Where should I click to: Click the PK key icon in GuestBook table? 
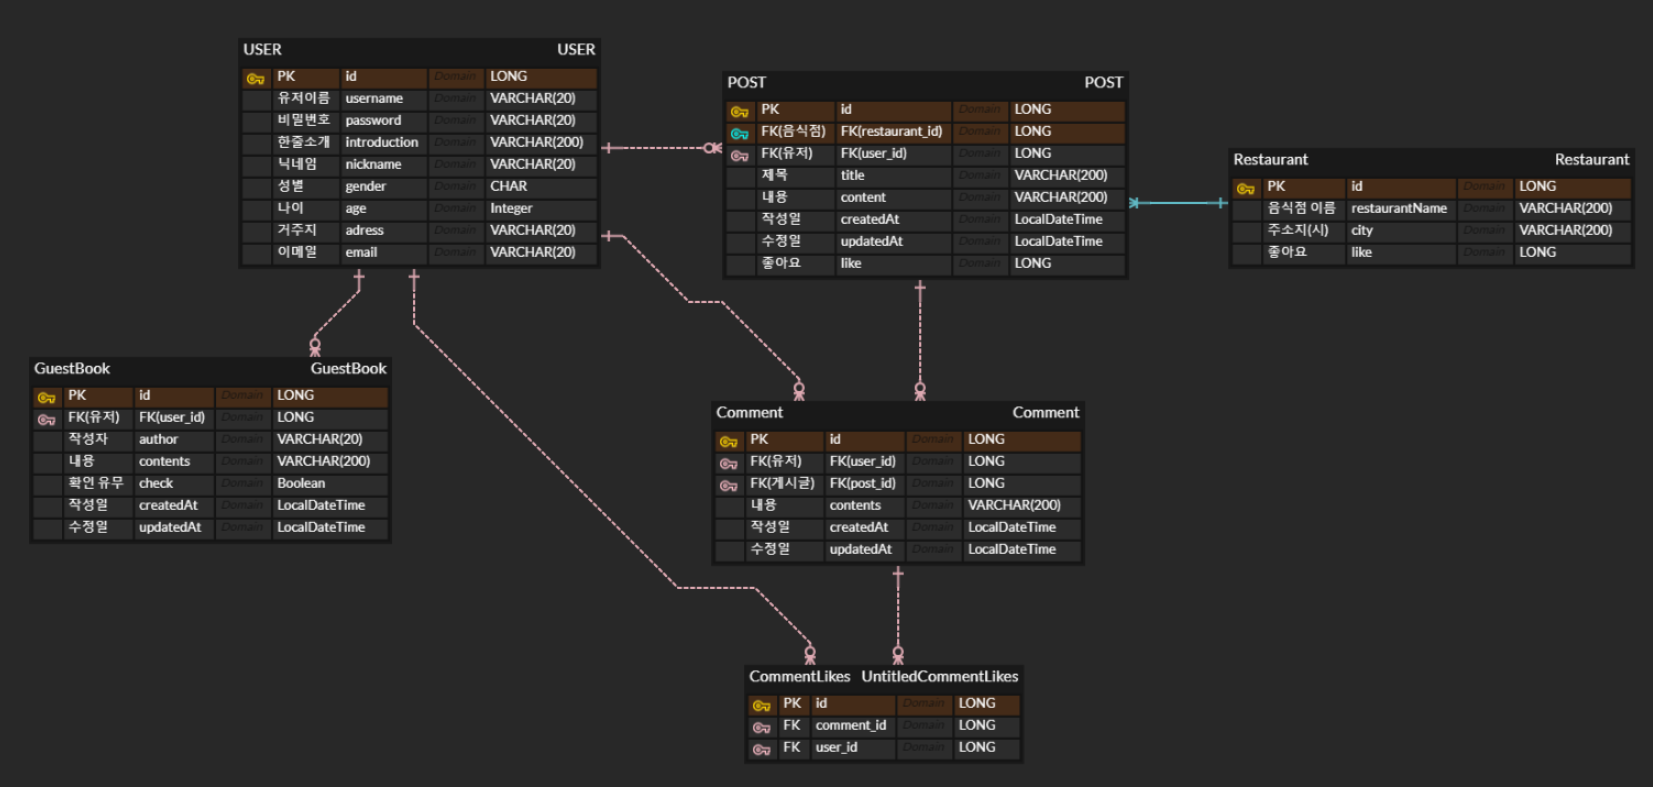[x=46, y=397]
